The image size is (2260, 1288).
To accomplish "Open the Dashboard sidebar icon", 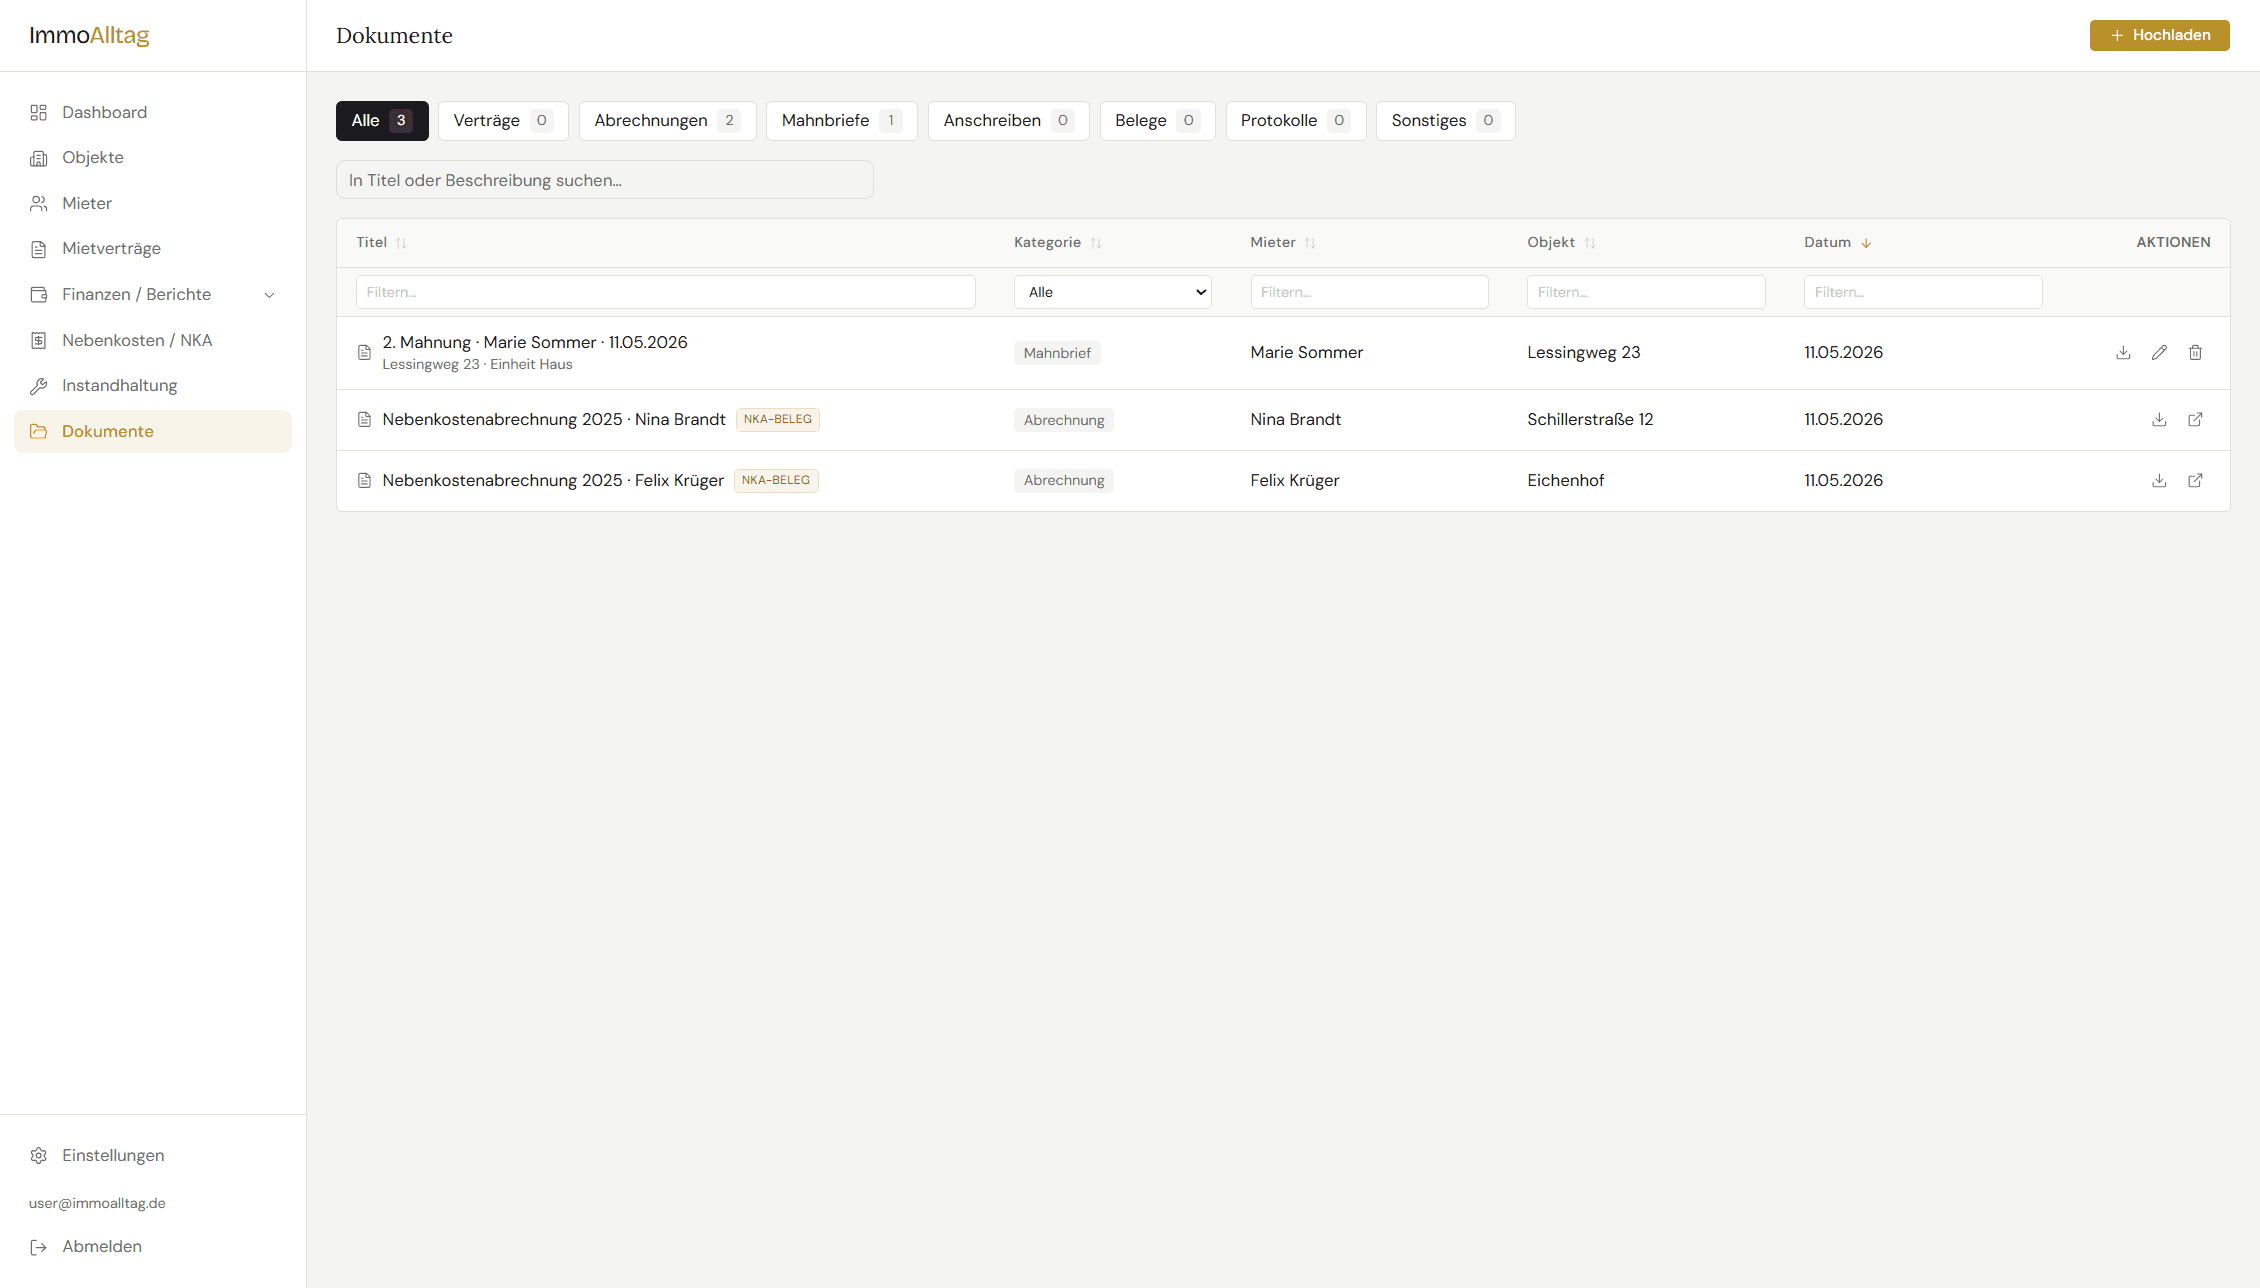I will (x=39, y=112).
